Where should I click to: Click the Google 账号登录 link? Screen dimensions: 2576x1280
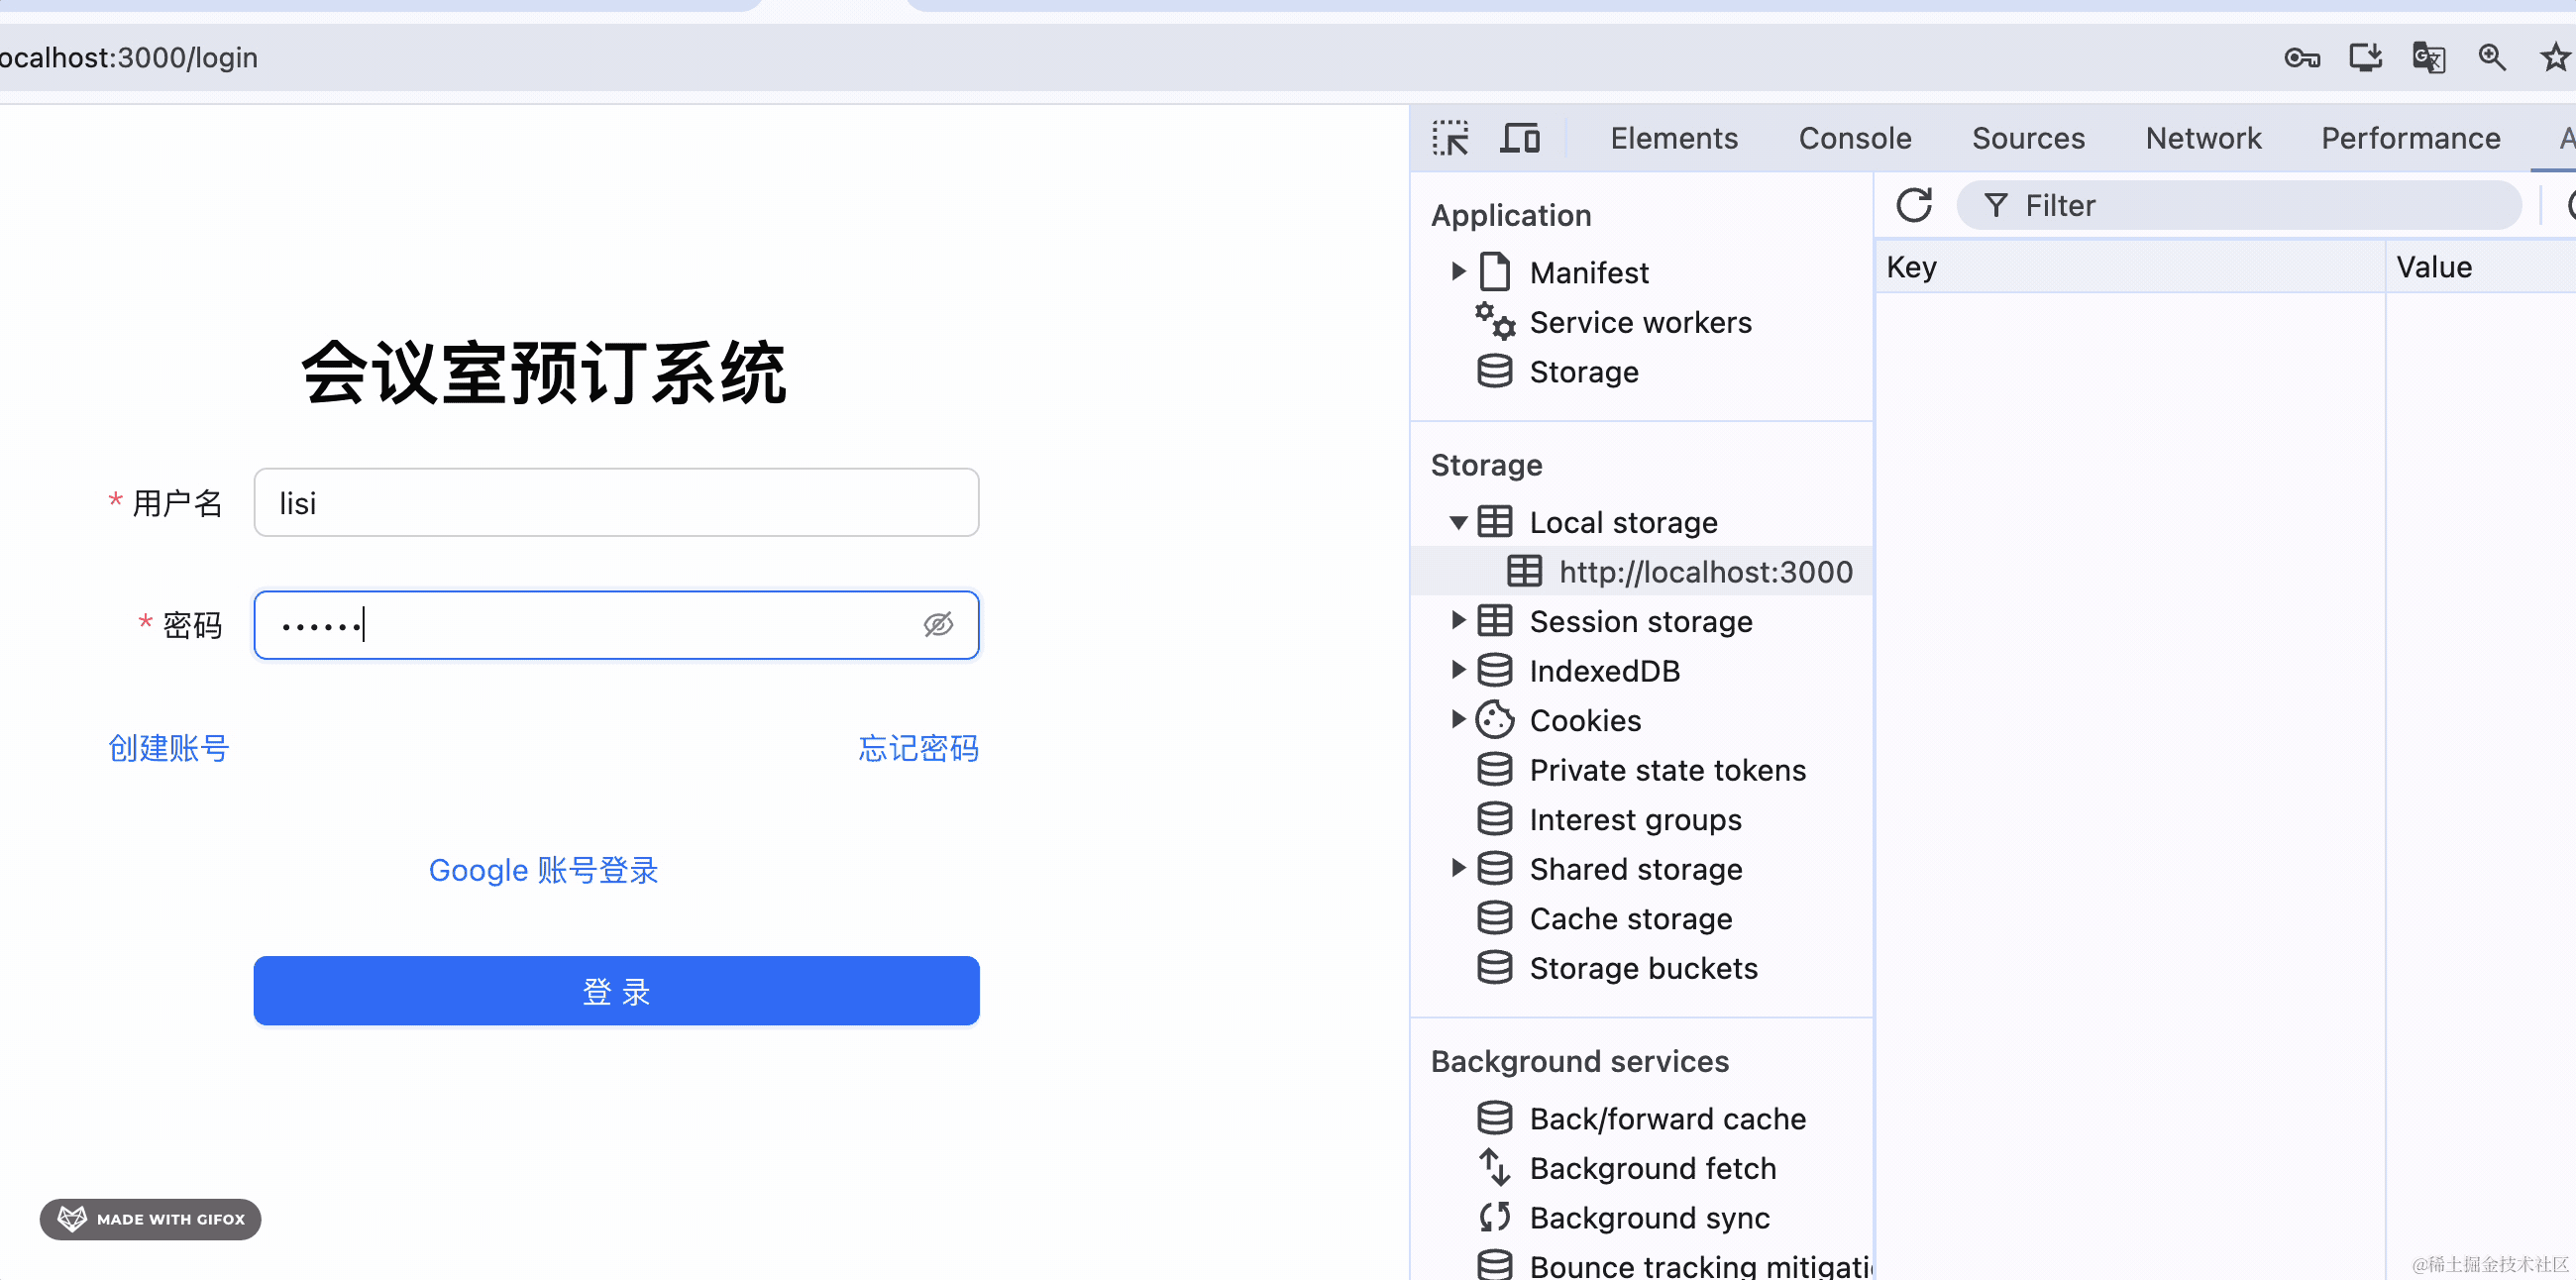pyautogui.click(x=543, y=870)
